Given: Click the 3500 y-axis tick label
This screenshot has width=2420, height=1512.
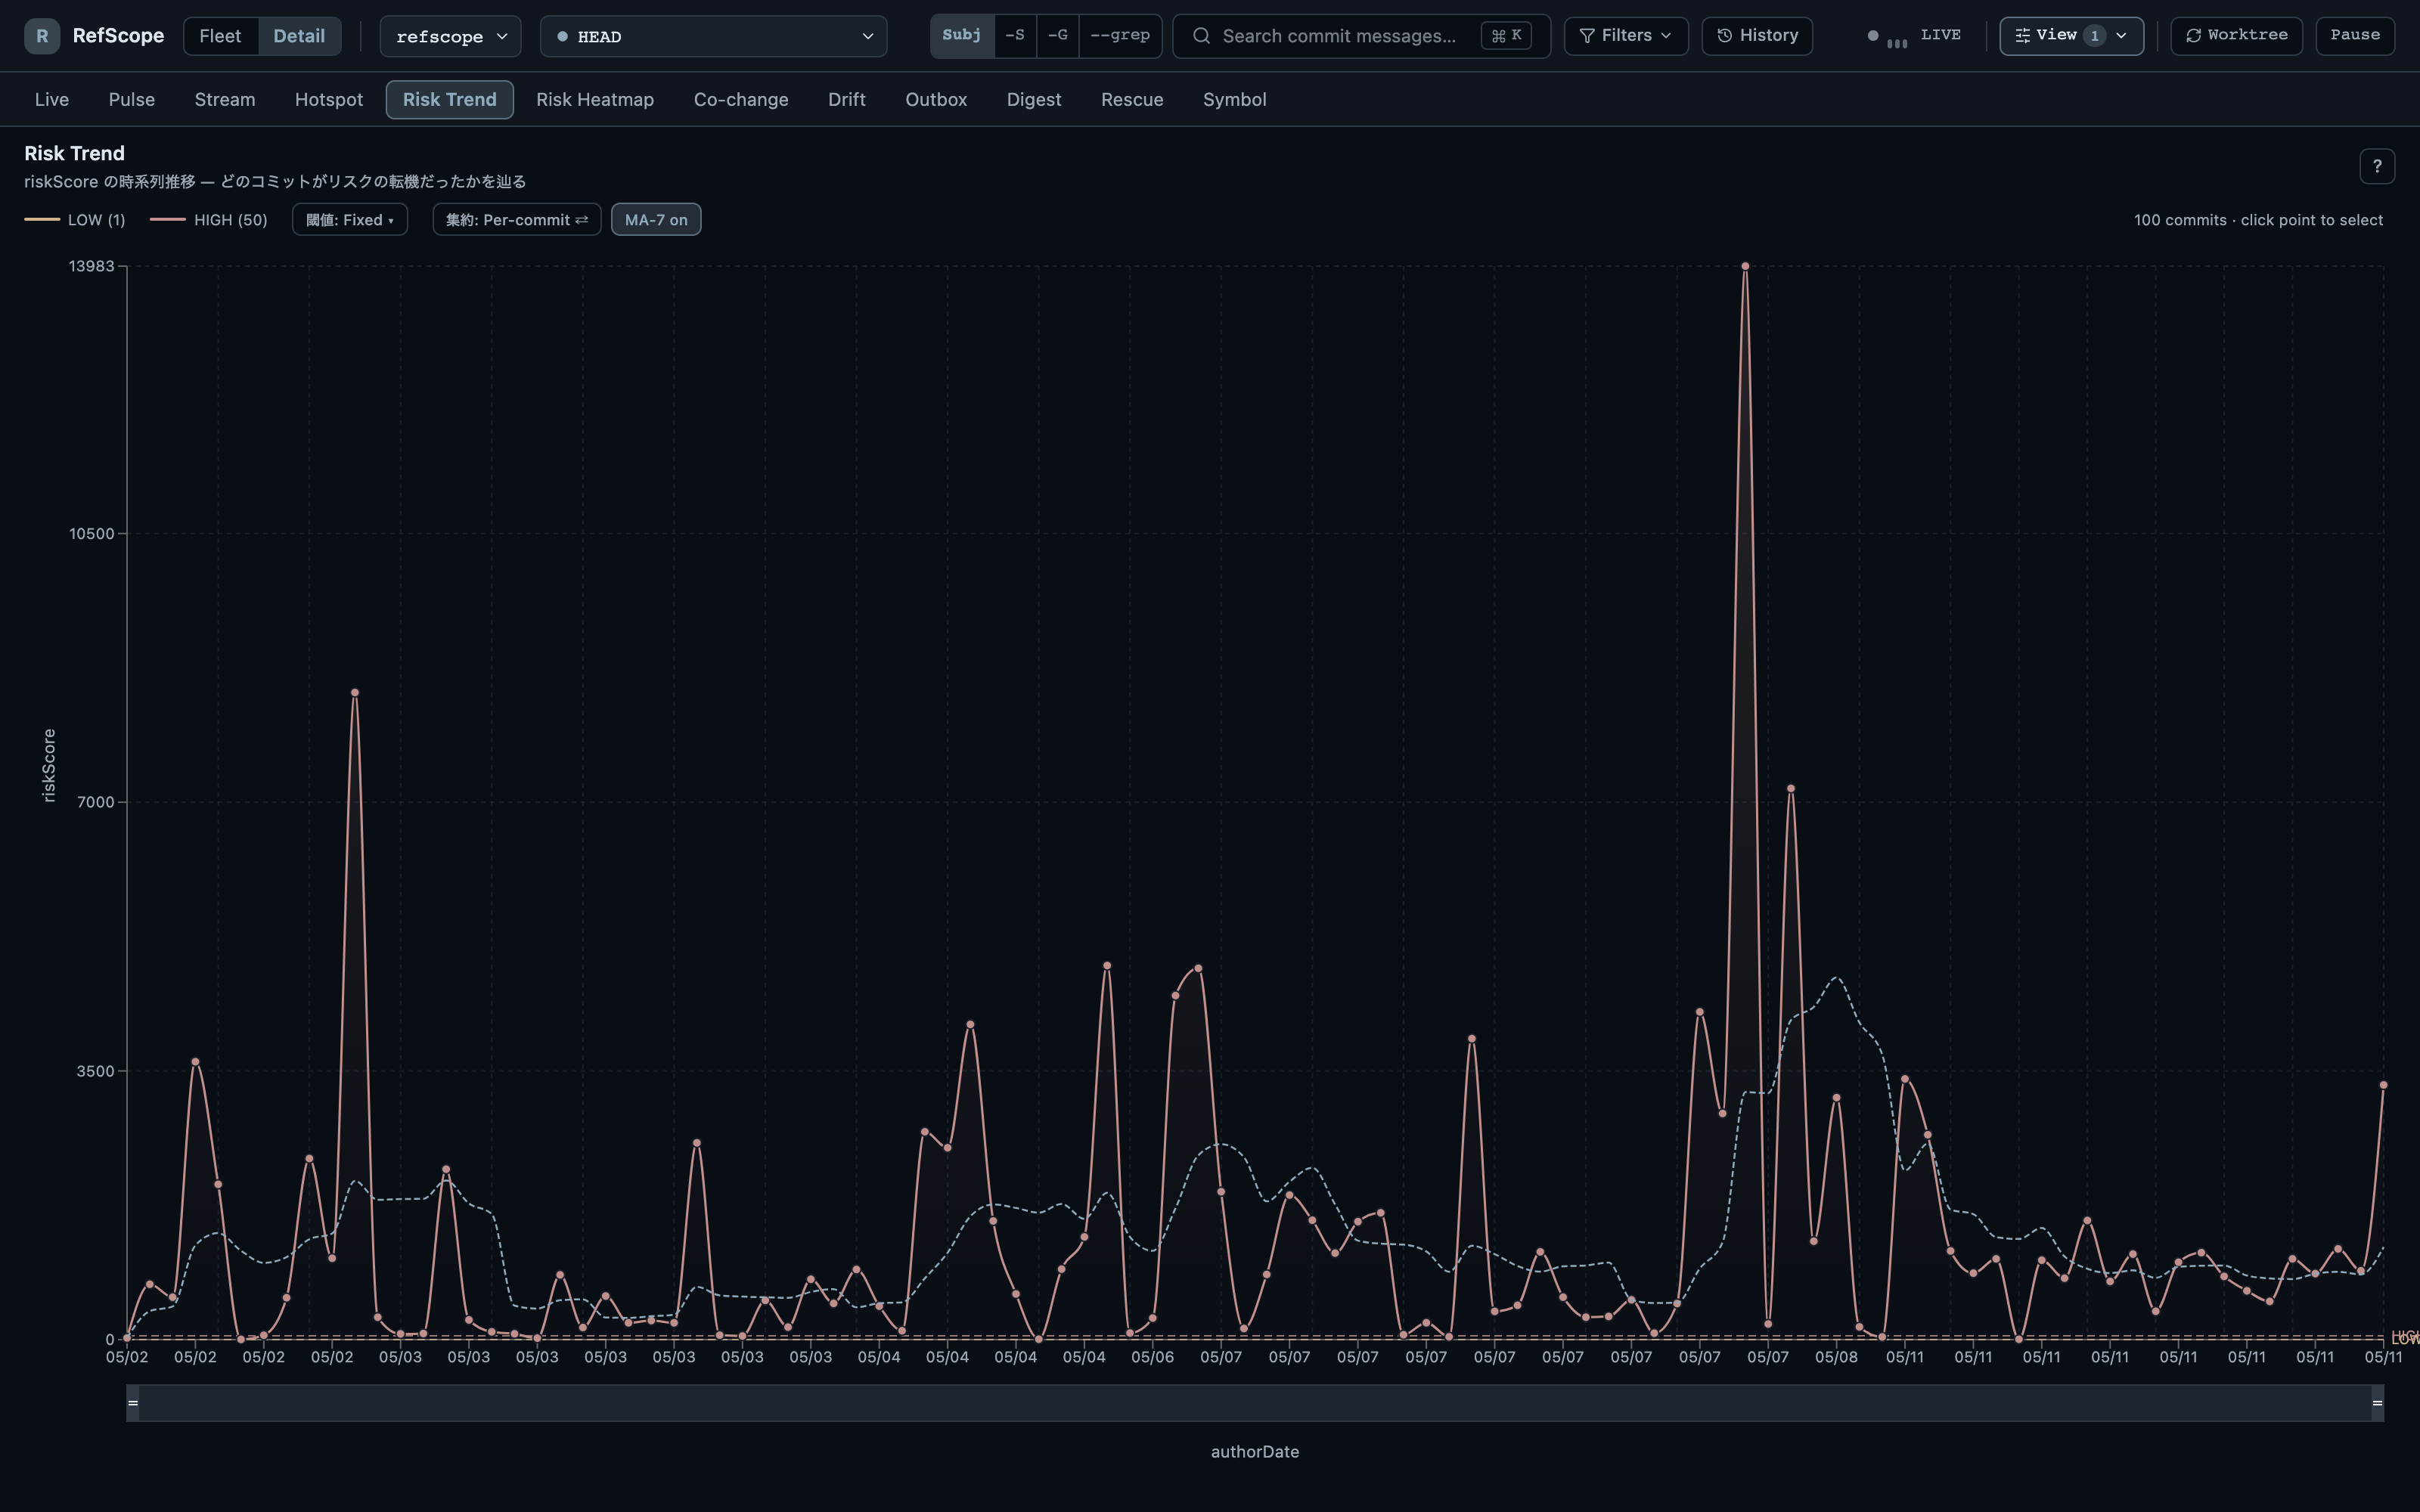Looking at the screenshot, I should (96, 1071).
